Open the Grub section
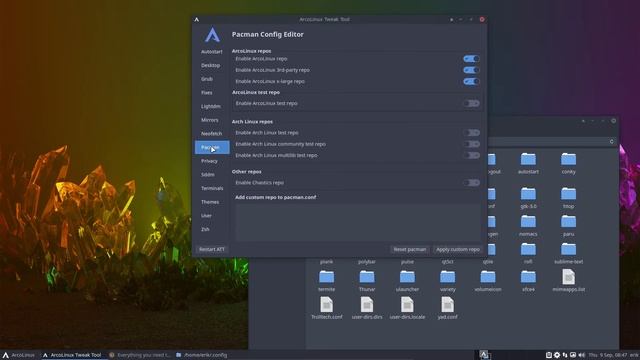 212,79
